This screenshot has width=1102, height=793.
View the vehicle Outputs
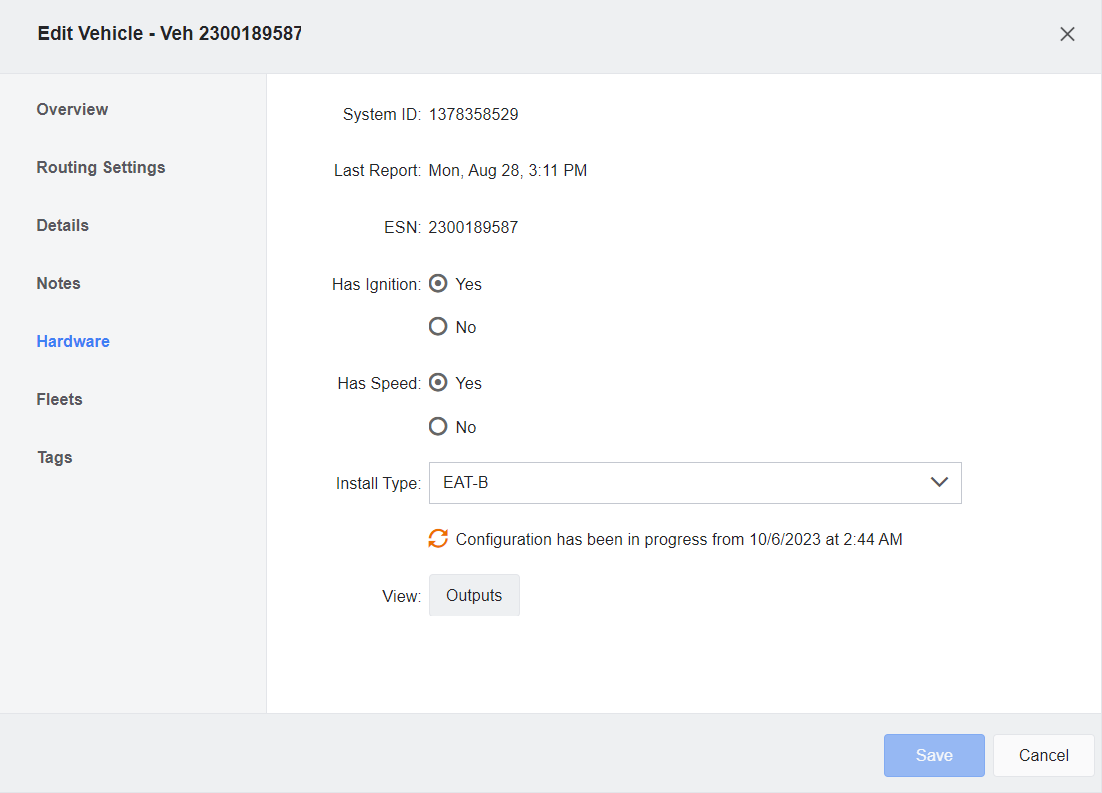pos(474,595)
